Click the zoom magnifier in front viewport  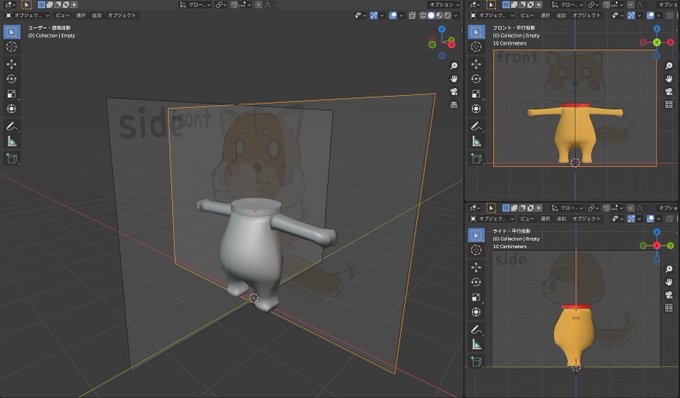pos(669,66)
